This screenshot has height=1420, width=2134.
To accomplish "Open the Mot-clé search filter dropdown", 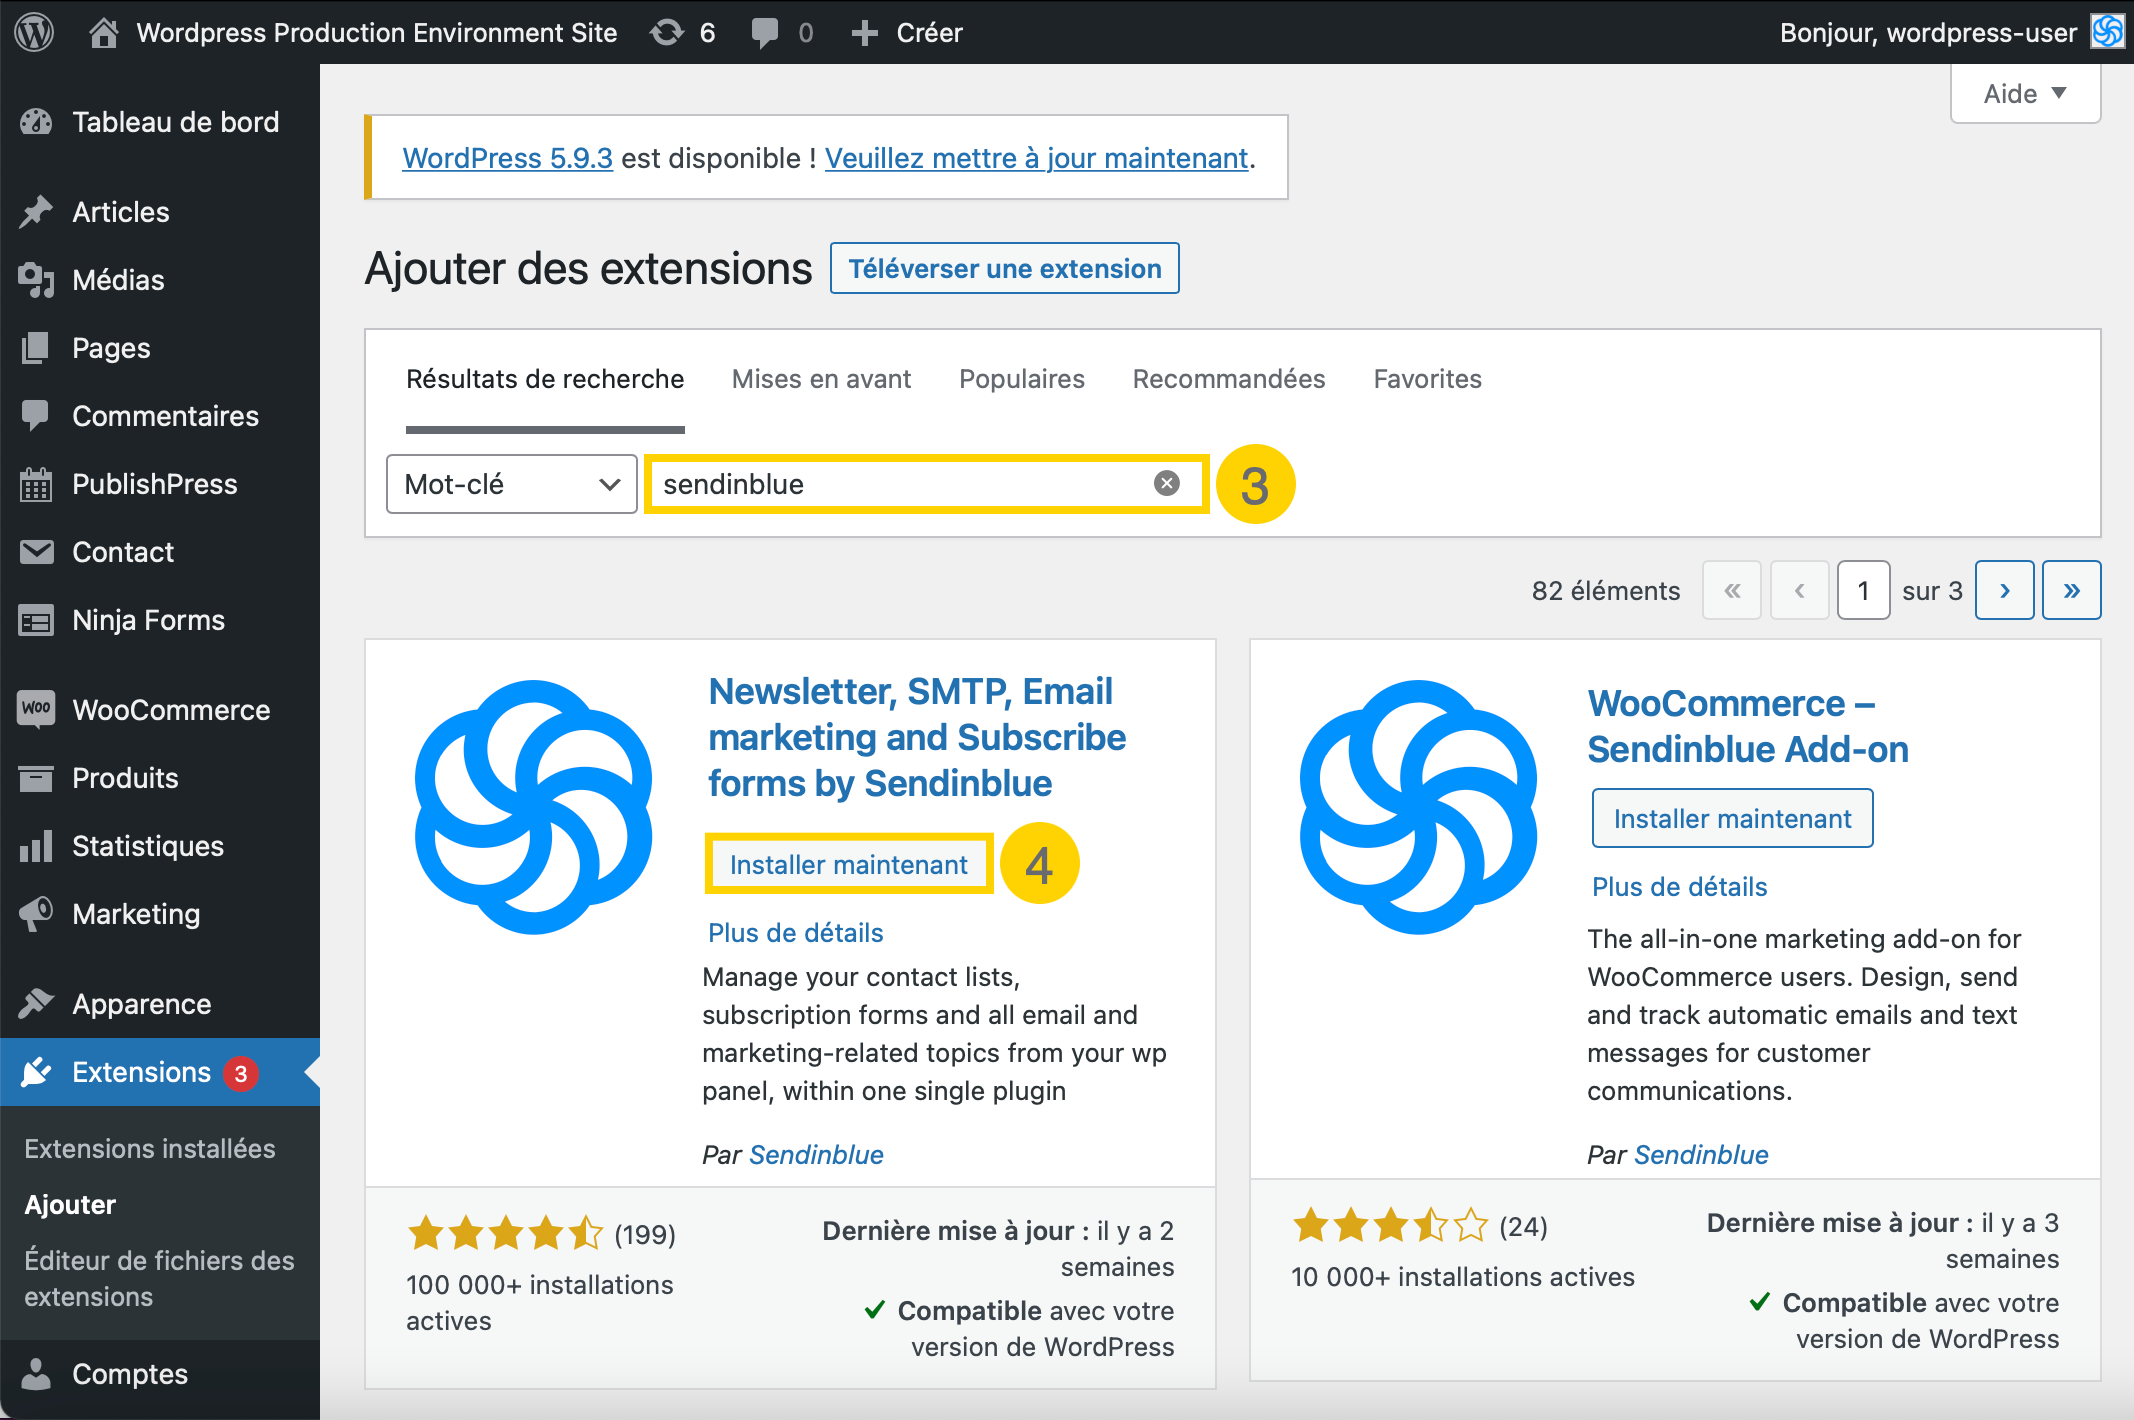I will coord(511,484).
